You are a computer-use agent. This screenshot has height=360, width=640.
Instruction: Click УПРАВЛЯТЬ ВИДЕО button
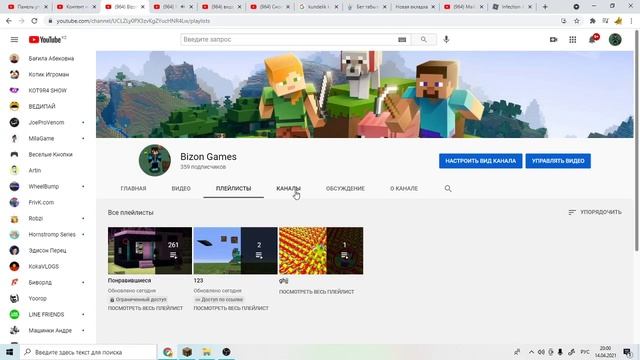coord(558,161)
